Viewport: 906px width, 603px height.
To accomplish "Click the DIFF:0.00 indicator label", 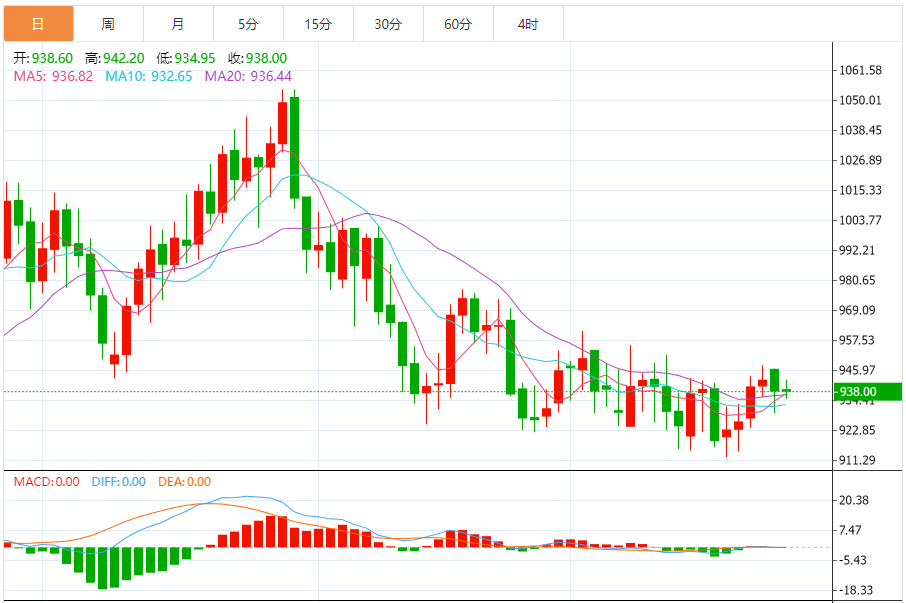I will click(118, 482).
